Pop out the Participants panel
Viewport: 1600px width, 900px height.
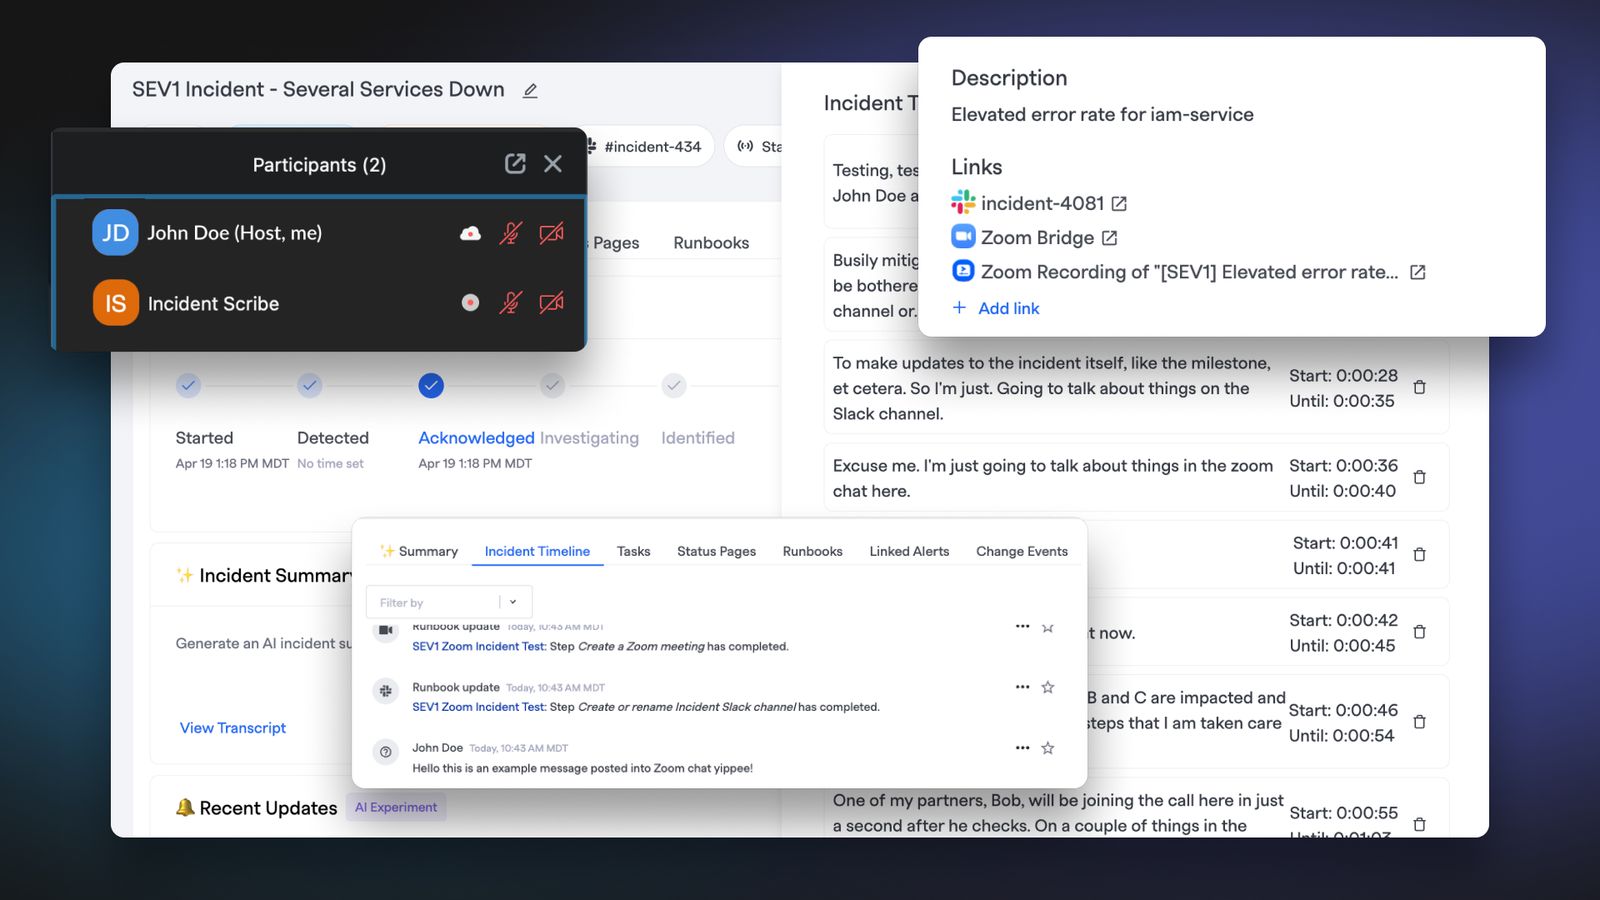point(515,164)
